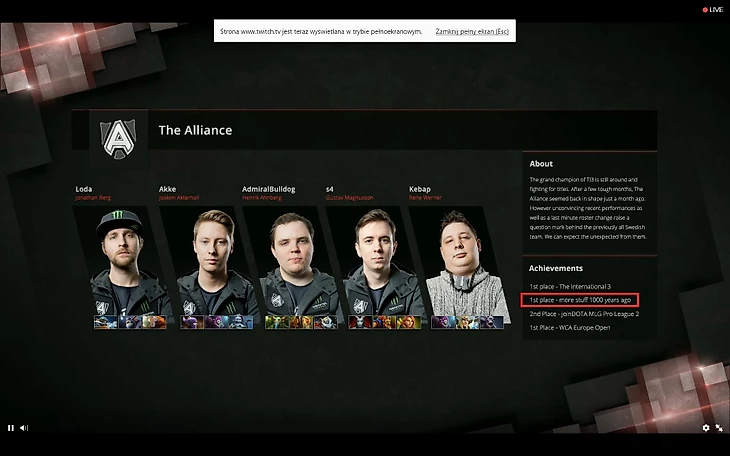Open the player settings gear

pyautogui.click(x=706, y=428)
